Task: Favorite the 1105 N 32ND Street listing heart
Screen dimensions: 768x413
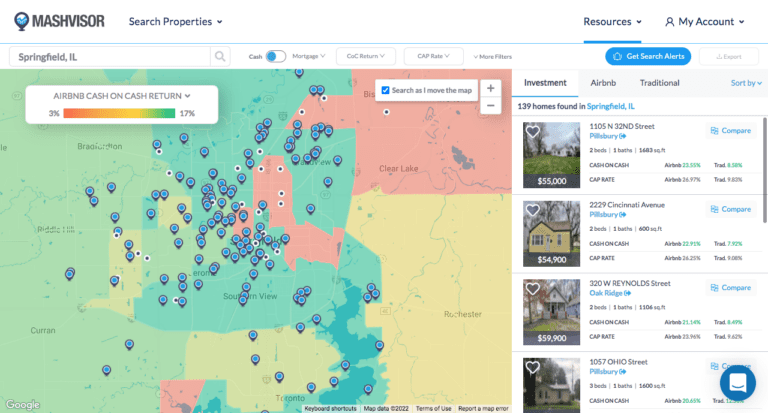Action: tap(533, 132)
